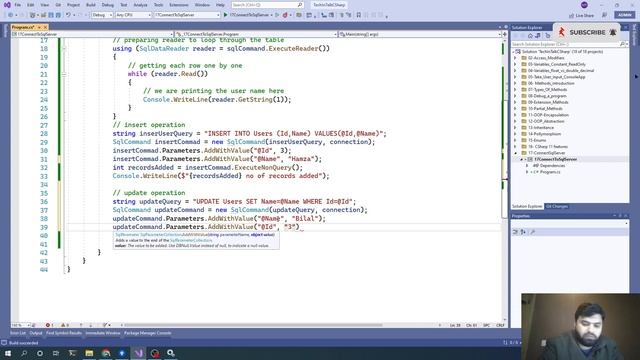Click the Save All icon in toolbar
Viewport: 640px width, 360px height.
(58, 15)
